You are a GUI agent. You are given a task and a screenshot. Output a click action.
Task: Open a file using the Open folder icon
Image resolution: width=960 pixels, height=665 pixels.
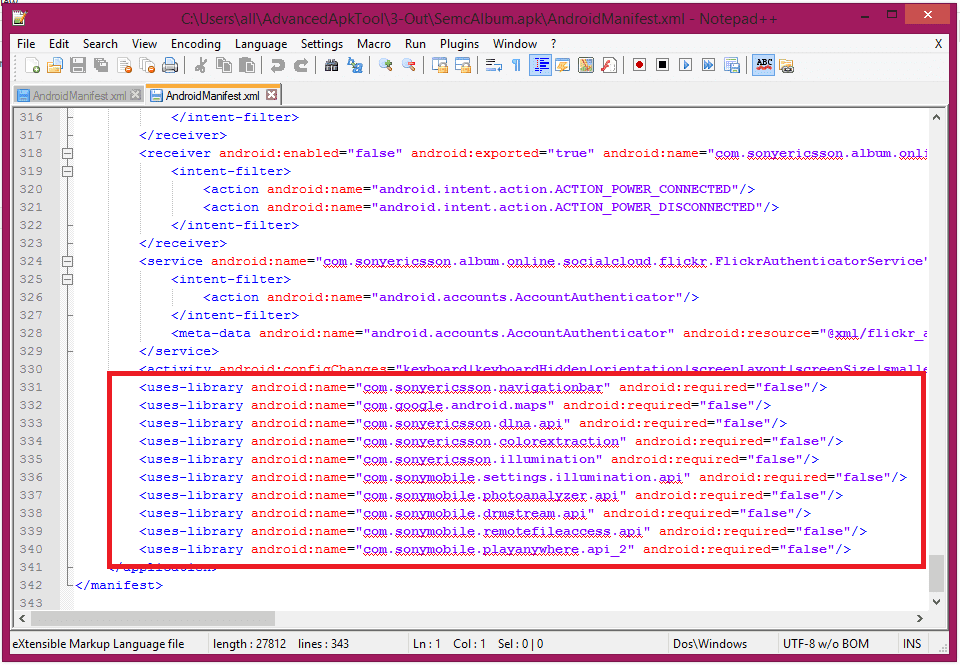click(54, 65)
